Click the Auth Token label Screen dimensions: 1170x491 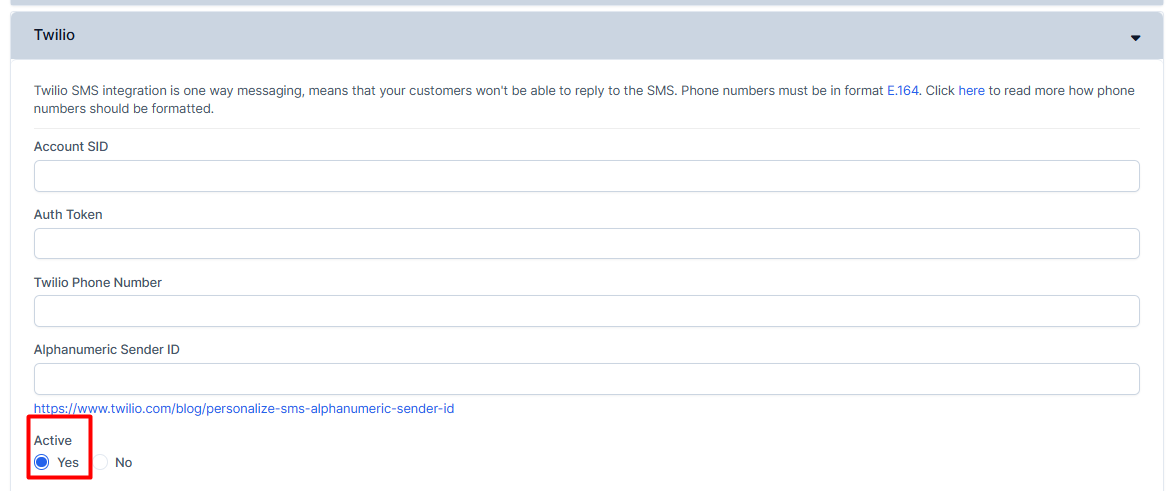point(68,215)
